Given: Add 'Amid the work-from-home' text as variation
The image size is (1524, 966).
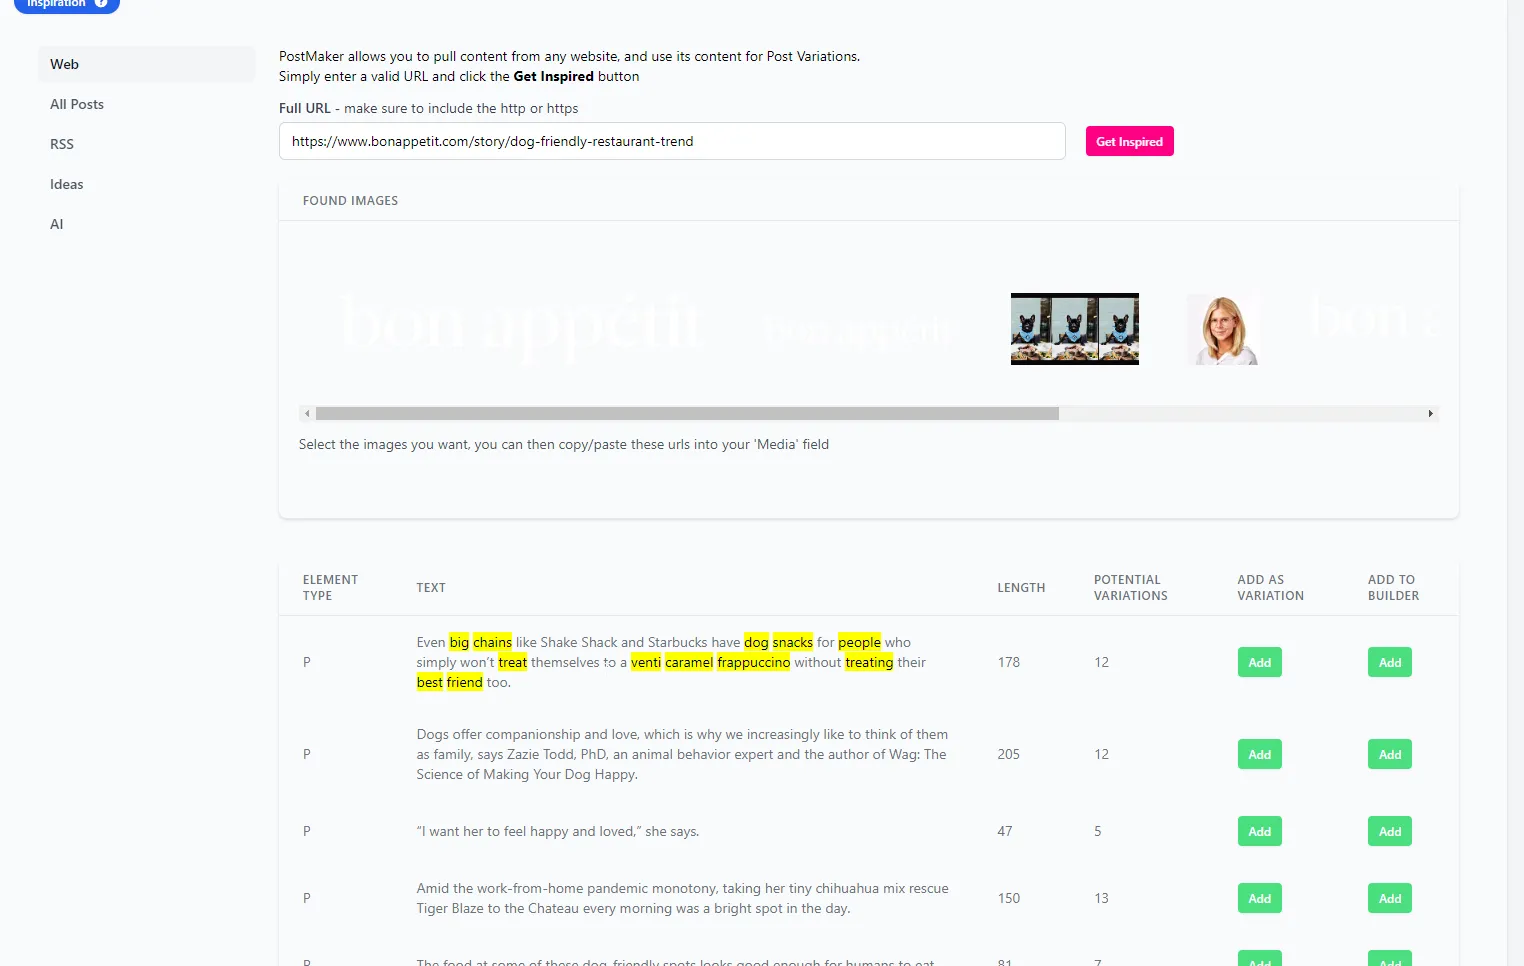Looking at the screenshot, I should pos(1259,898).
